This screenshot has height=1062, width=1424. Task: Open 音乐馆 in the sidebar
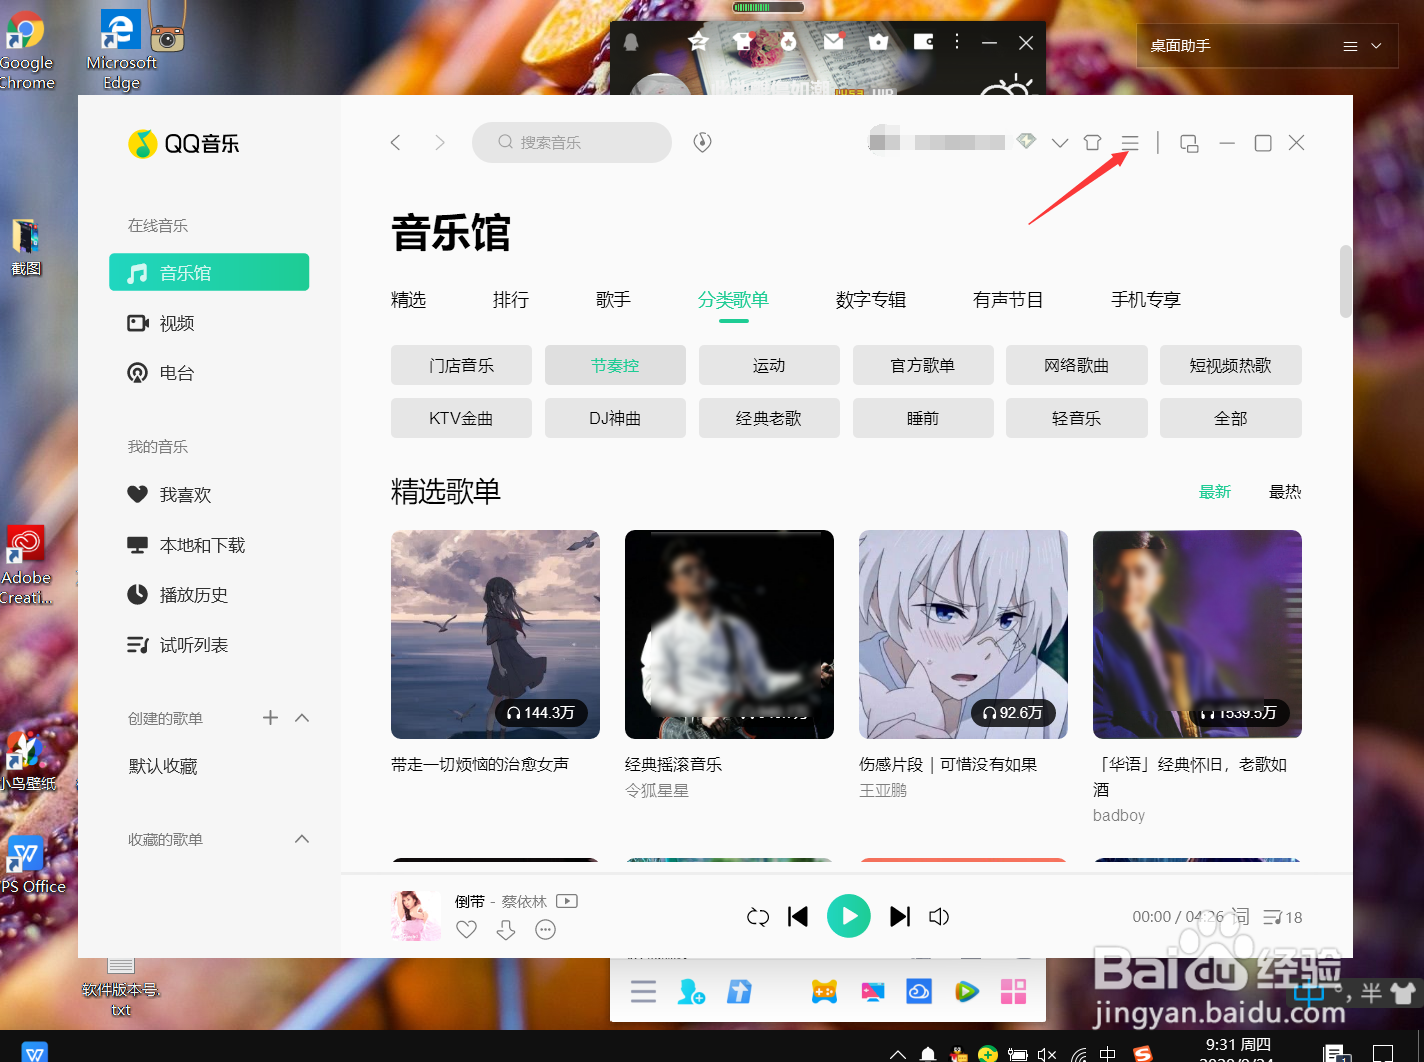point(209,272)
